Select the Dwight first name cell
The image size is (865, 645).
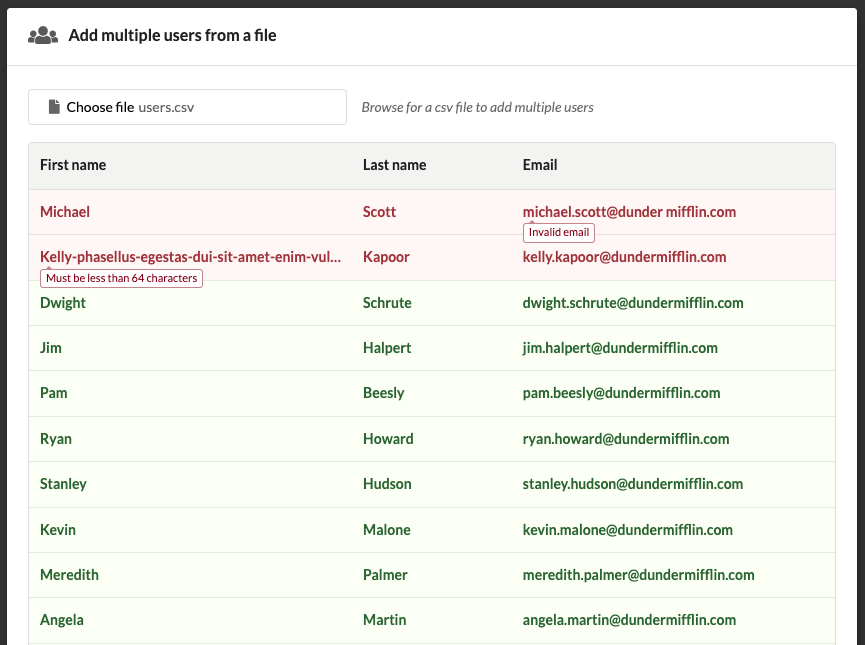click(63, 303)
